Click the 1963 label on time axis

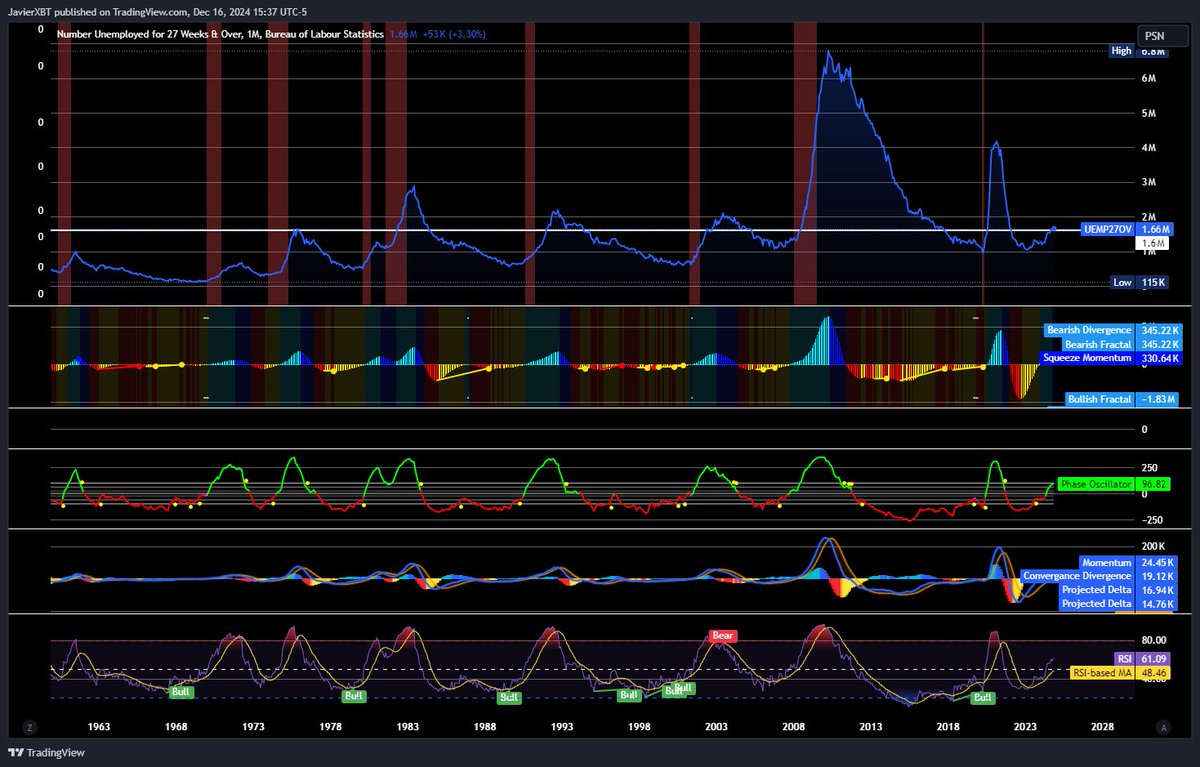pos(99,727)
